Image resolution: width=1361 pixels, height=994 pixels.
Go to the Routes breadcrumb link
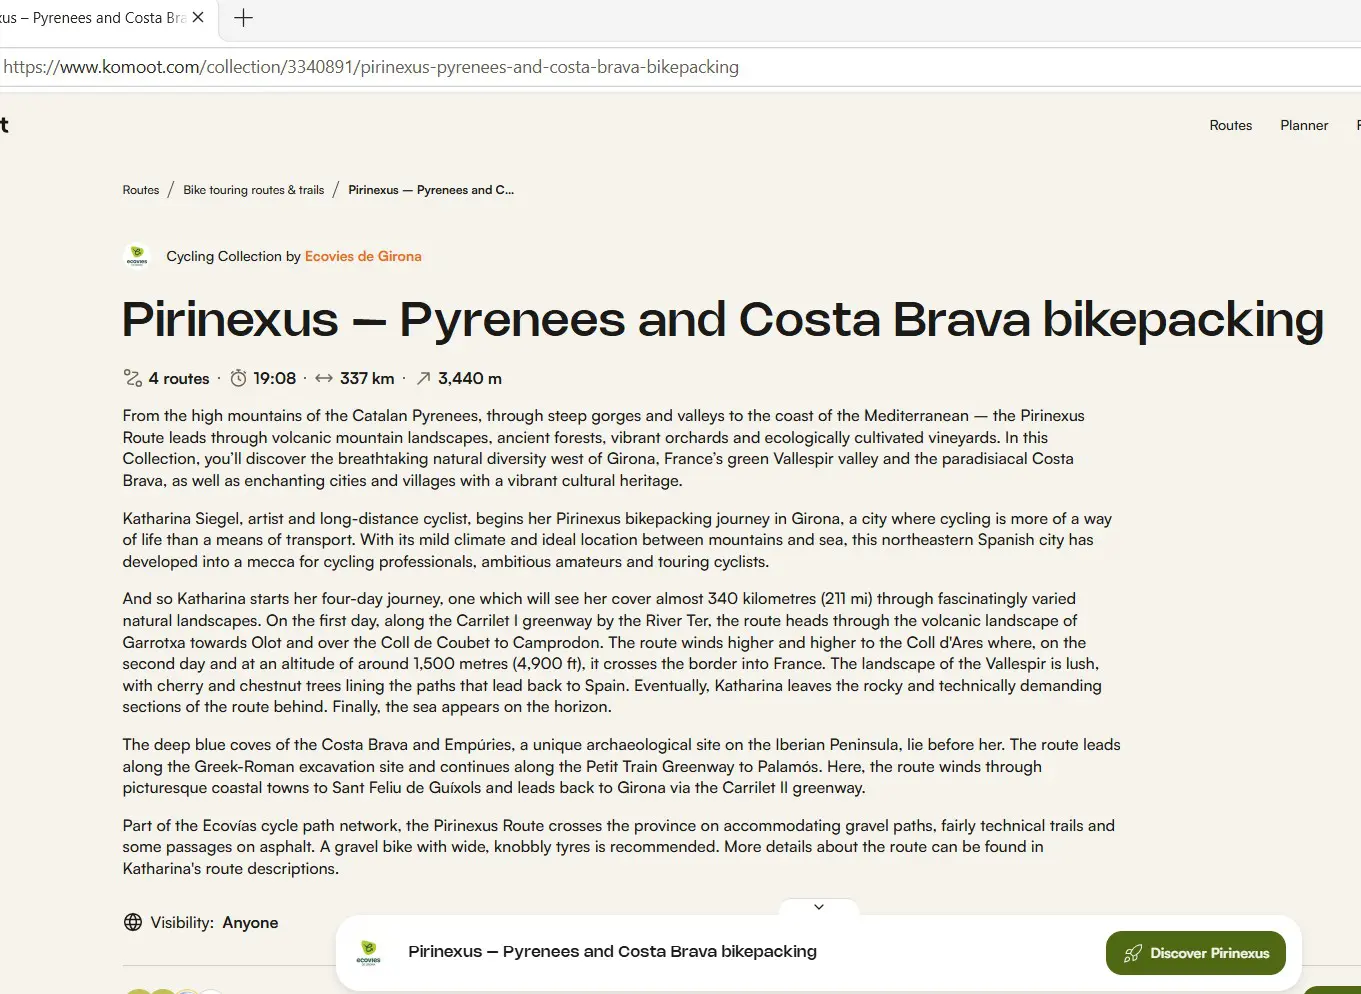click(x=141, y=190)
